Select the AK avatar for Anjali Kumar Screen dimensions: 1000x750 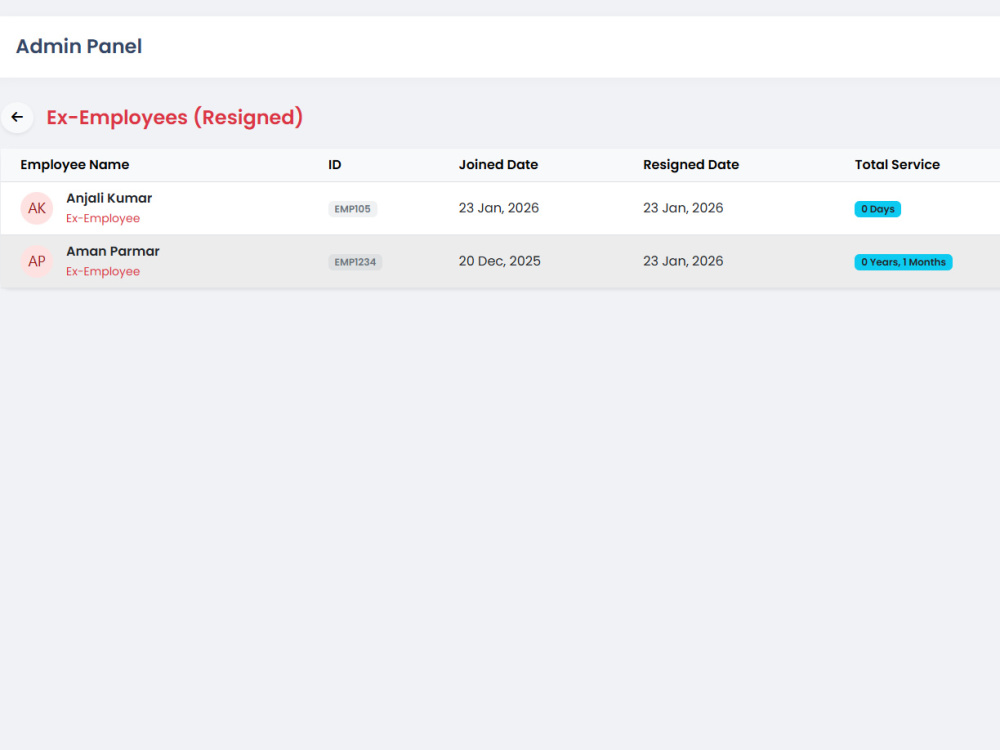36,208
